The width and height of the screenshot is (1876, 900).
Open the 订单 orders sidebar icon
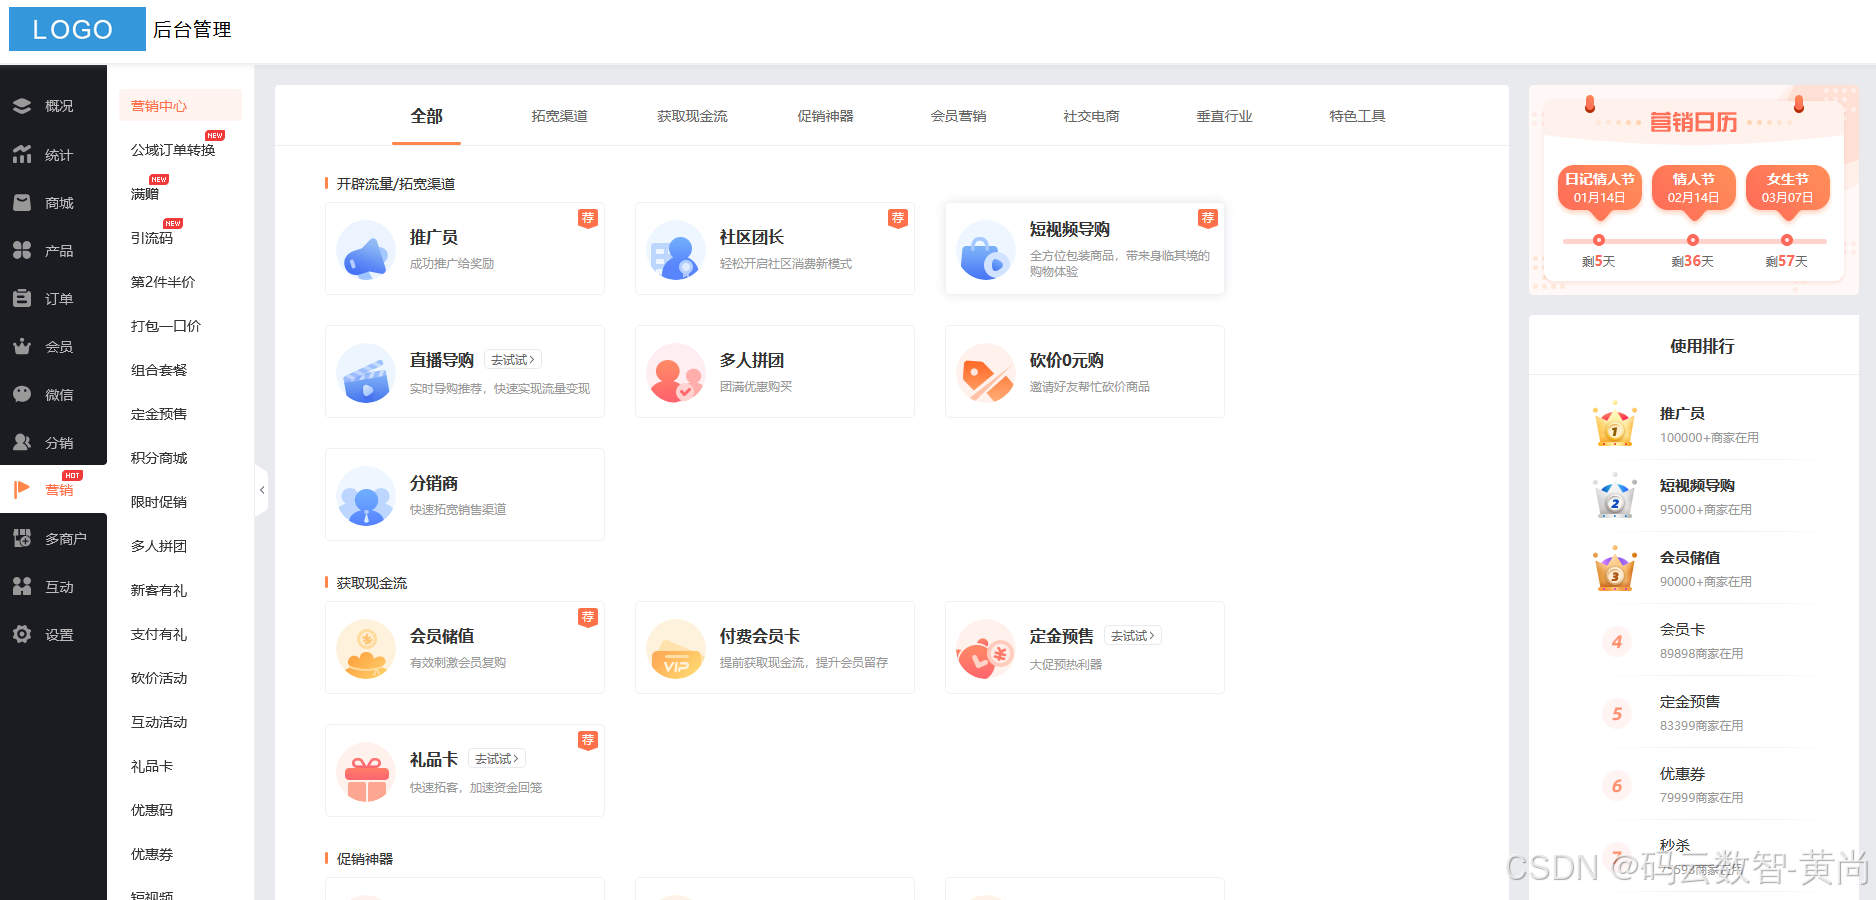pyautogui.click(x=22, y=298)
